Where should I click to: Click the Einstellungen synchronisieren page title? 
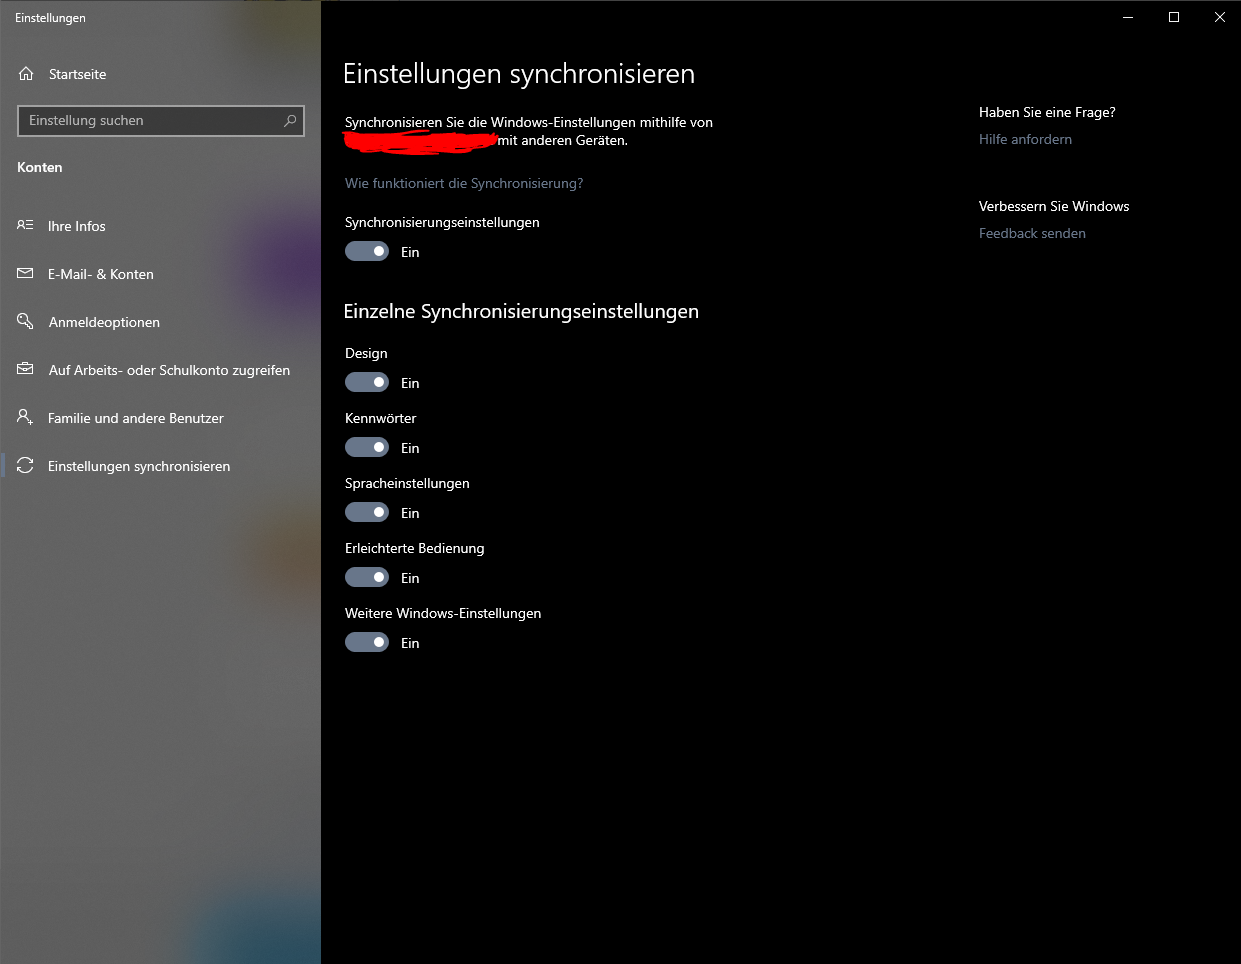tap(519, 74)
